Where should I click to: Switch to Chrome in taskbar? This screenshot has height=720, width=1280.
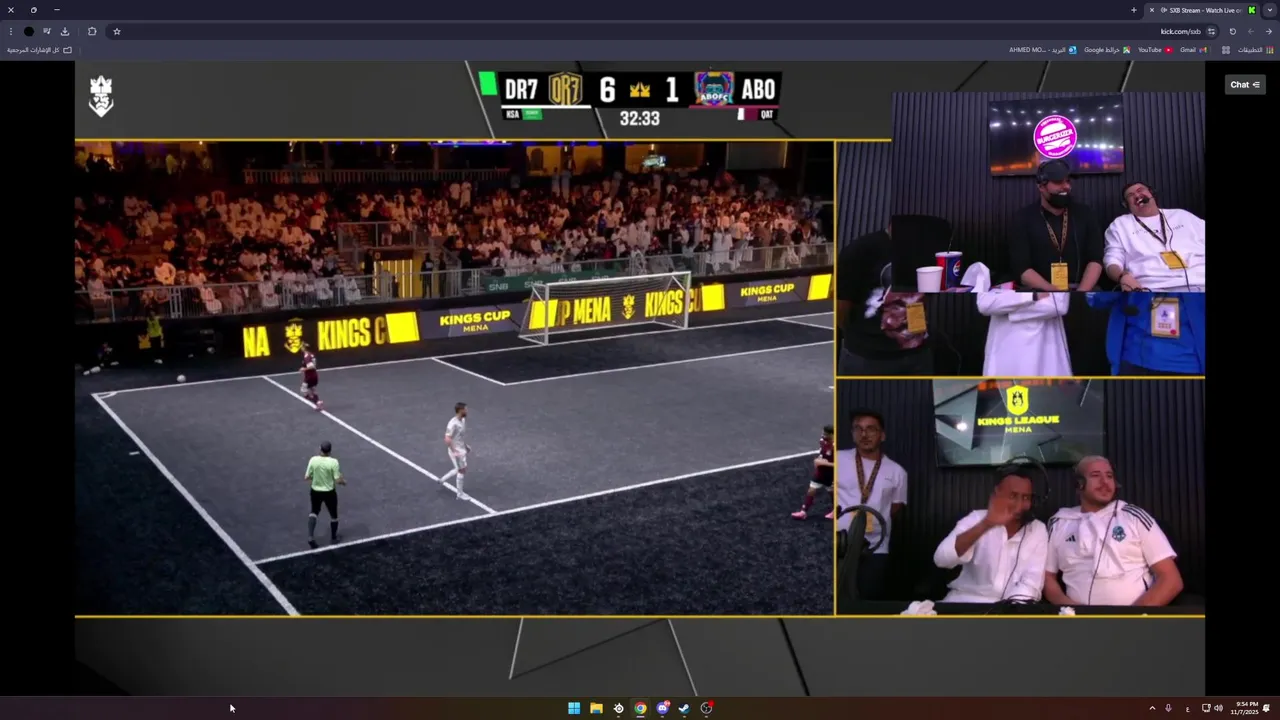pos(640,708)
